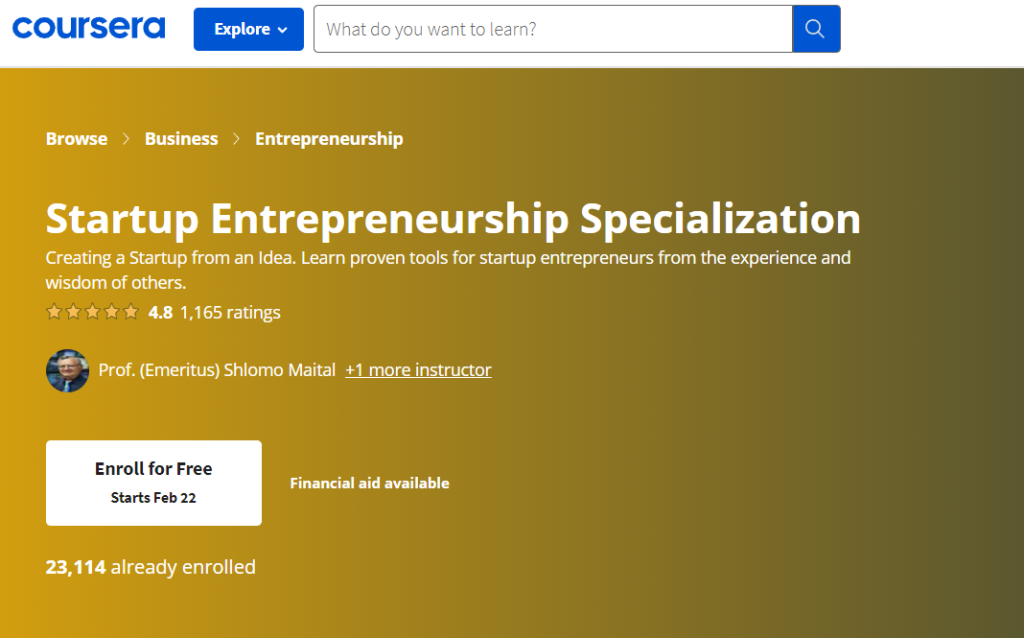Click the Financial aid available text
1024x638 pixels.
point(369,482)
